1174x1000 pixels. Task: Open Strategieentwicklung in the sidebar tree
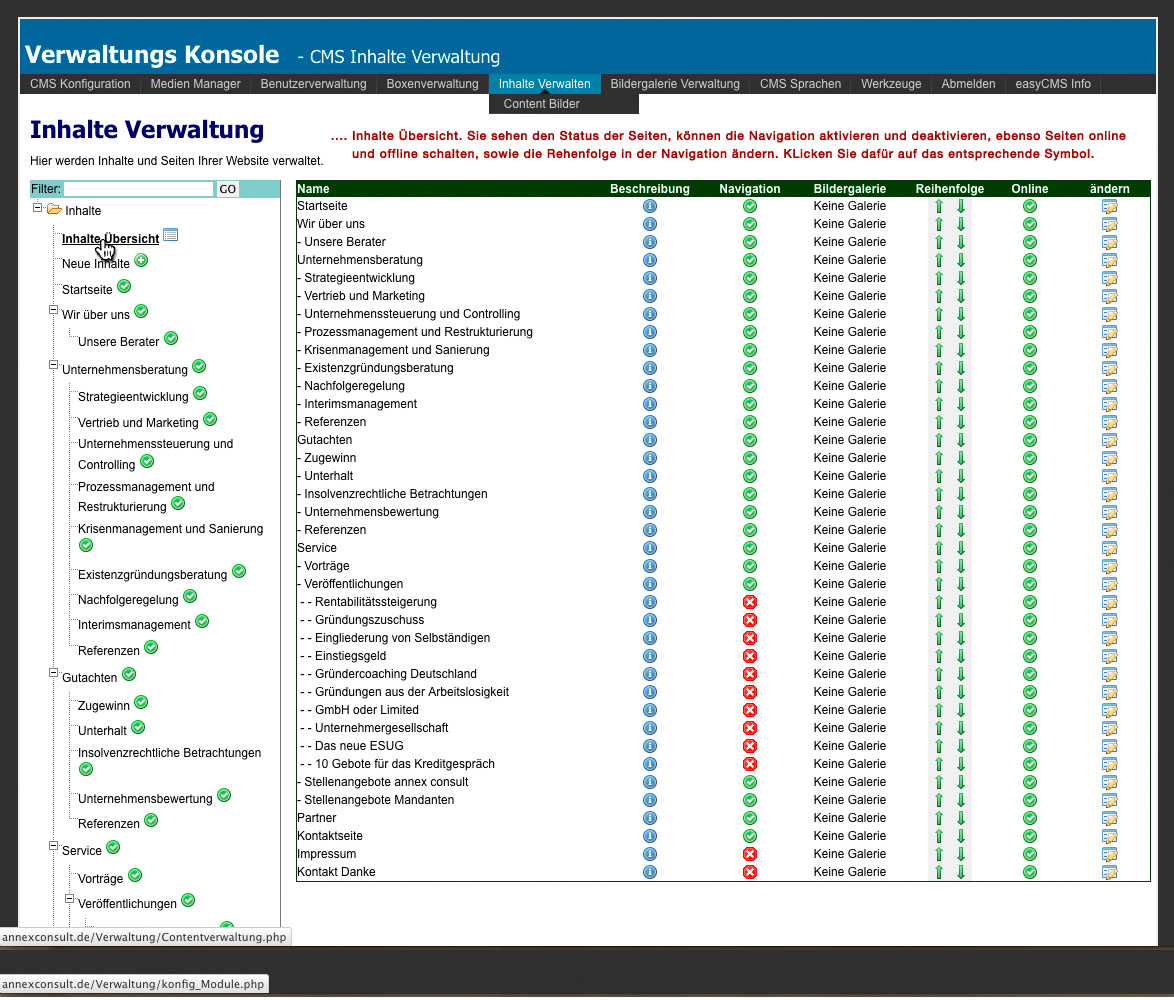point(133,397)
